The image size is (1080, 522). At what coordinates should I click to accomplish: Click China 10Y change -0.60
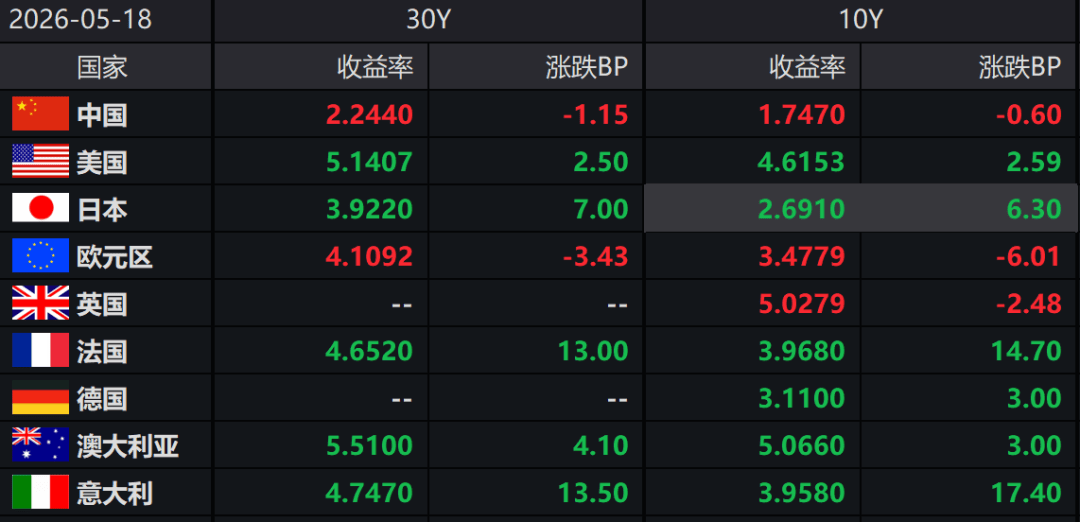click(x=1028, y=114)
